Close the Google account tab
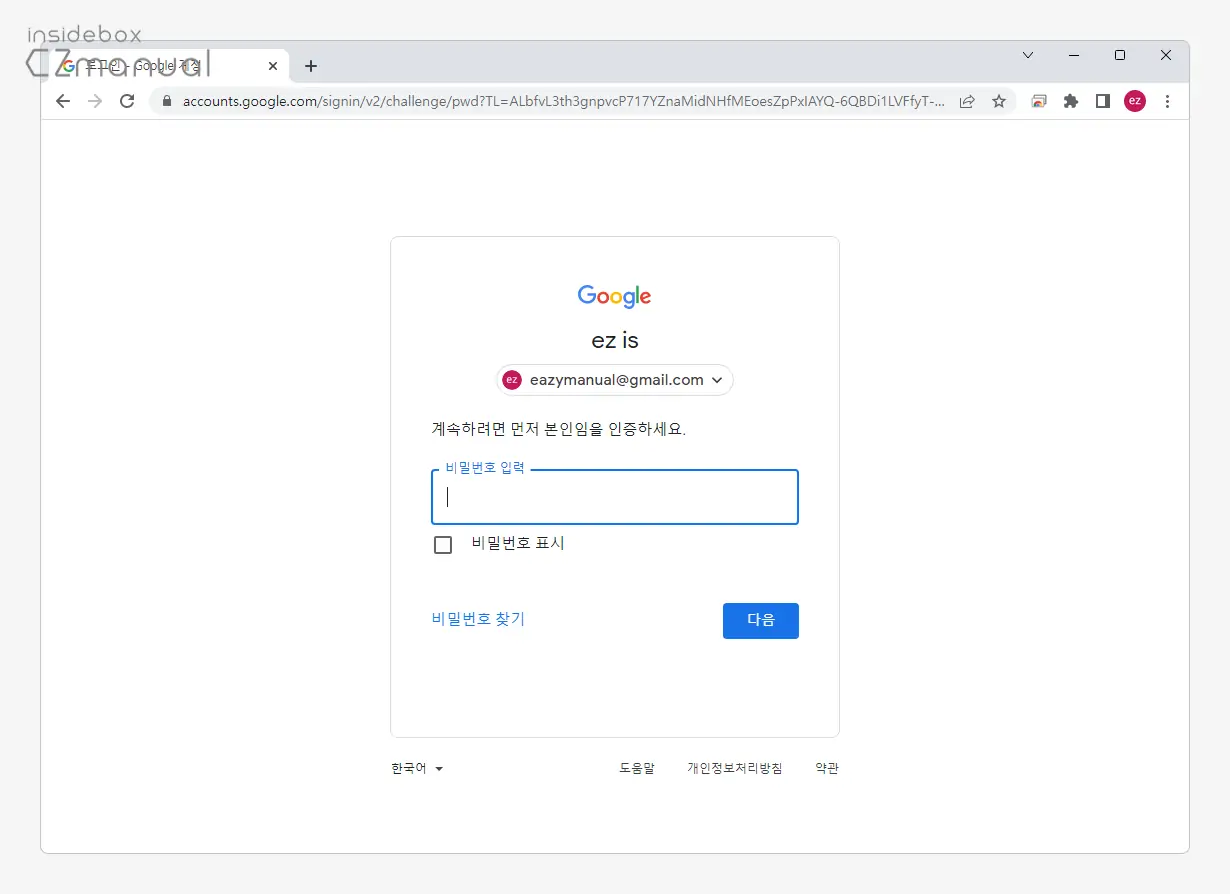Screen dimensions: 1230x894 [x=273, y=66]
